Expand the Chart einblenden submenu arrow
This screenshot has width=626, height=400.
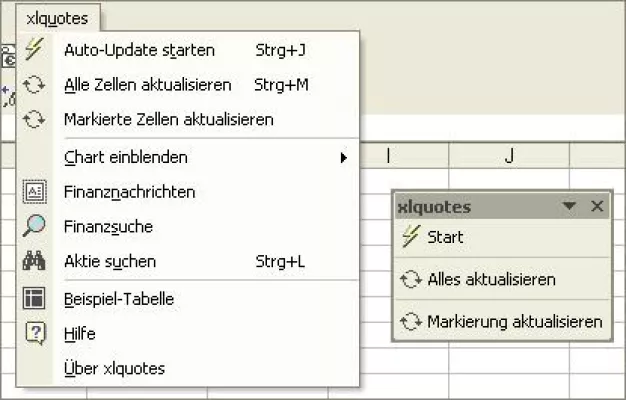tap(344, 157)
